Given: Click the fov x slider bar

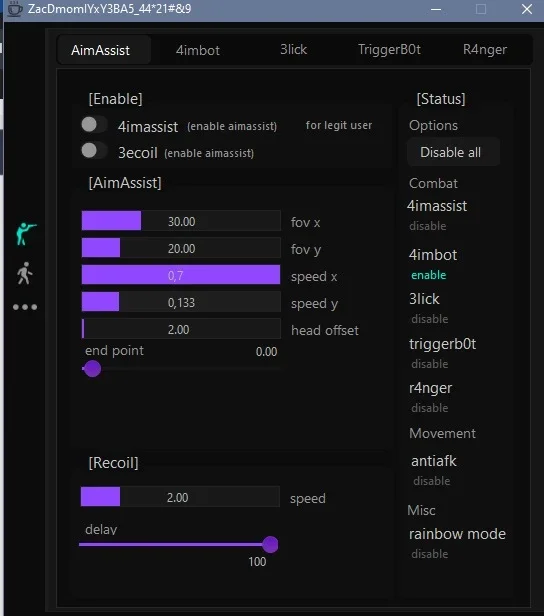Looking at the screenshot, I should tap(181, 221).
